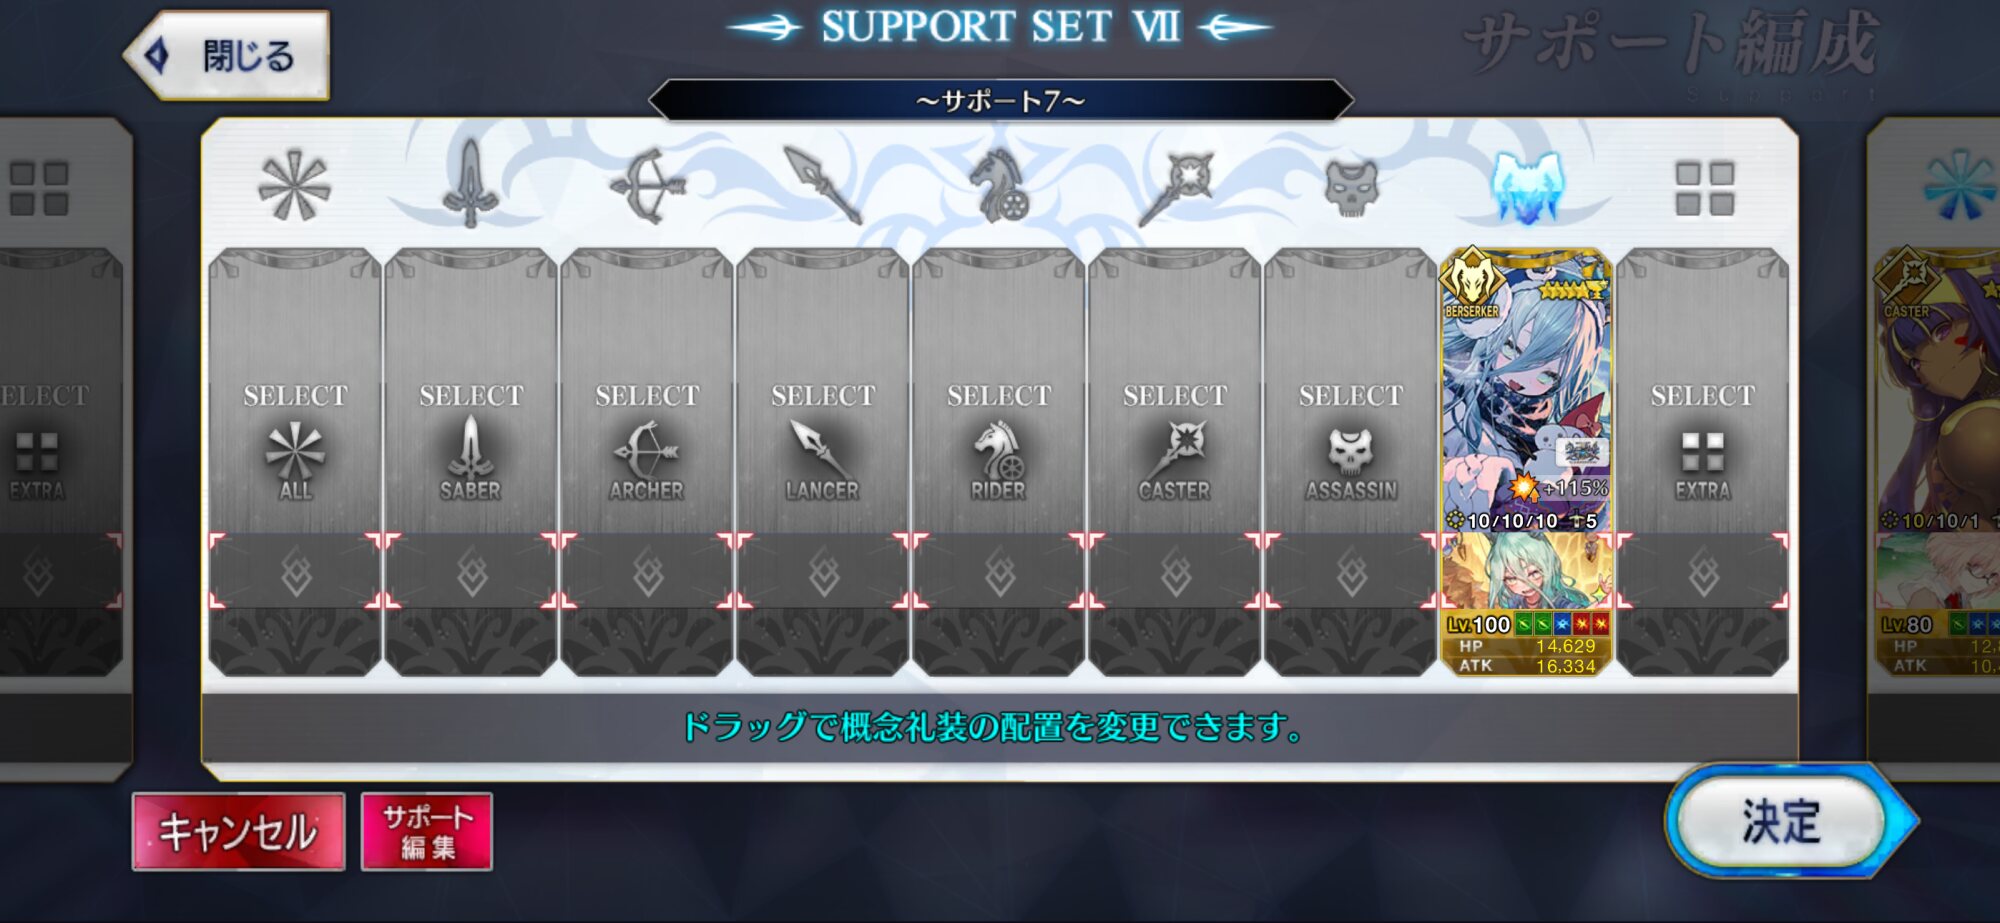Select the Lv100 Berserker servant card
The image size is (2000, 923).
pos(1526,390)
